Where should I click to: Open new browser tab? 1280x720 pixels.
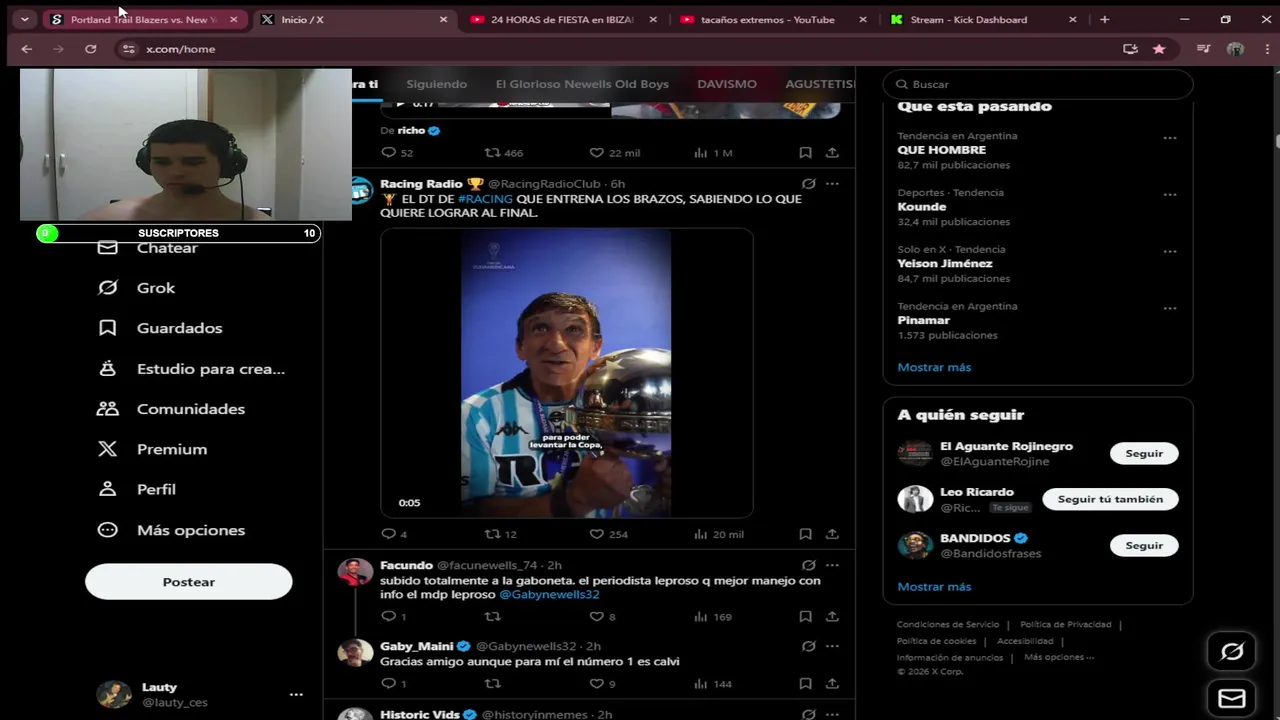(x=1104, y=19)
